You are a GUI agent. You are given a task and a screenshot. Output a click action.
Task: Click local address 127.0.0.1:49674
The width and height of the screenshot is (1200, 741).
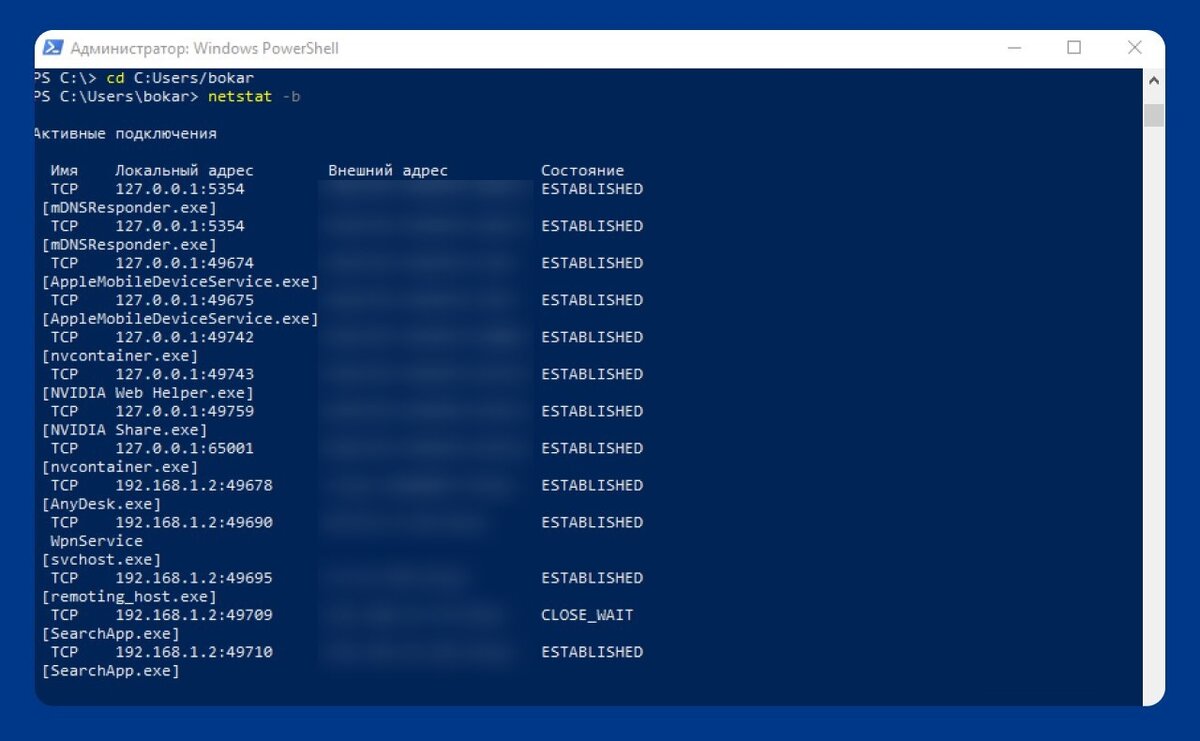pyautogui.click(x=184, y=263)
